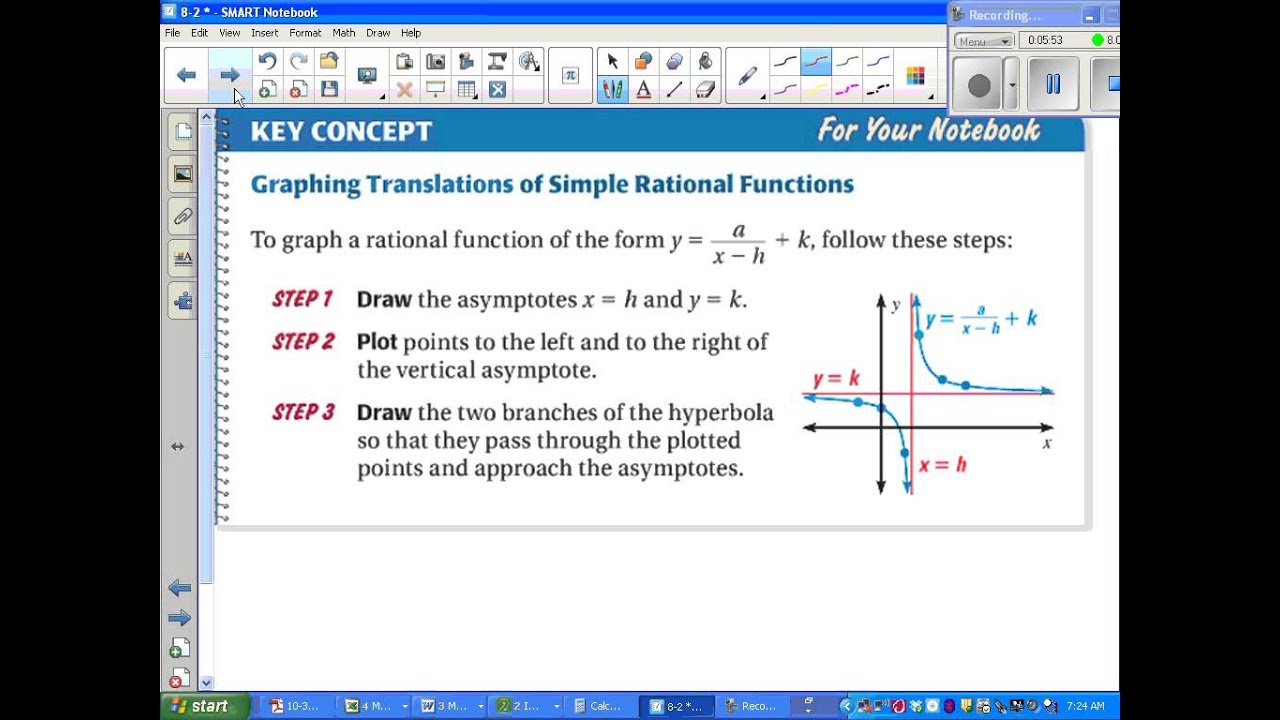
Task: Choose the Select arrow tool
Action: pos(613,61)
